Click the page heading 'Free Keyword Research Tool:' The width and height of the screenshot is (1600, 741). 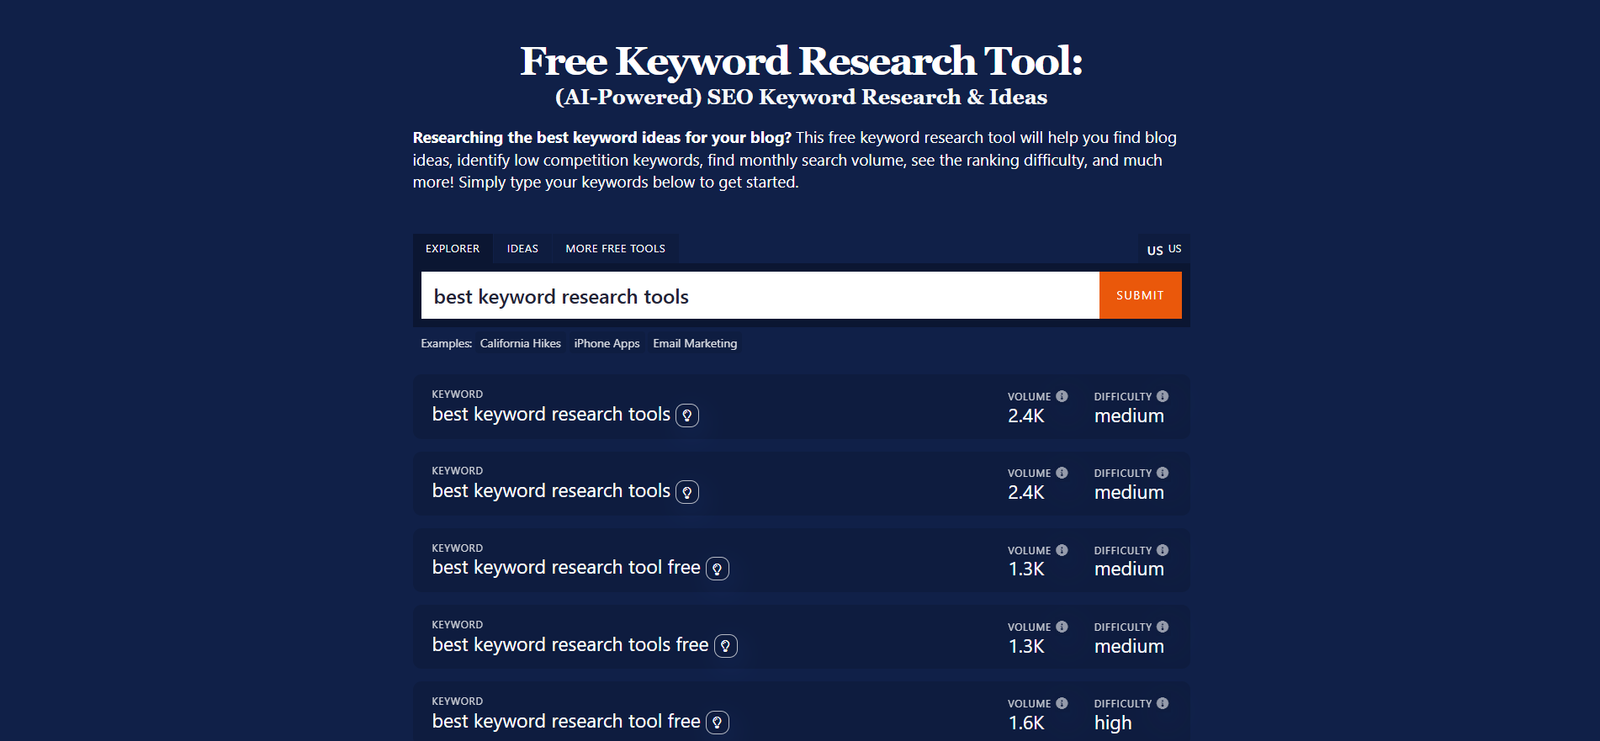[x=801, y=61]
